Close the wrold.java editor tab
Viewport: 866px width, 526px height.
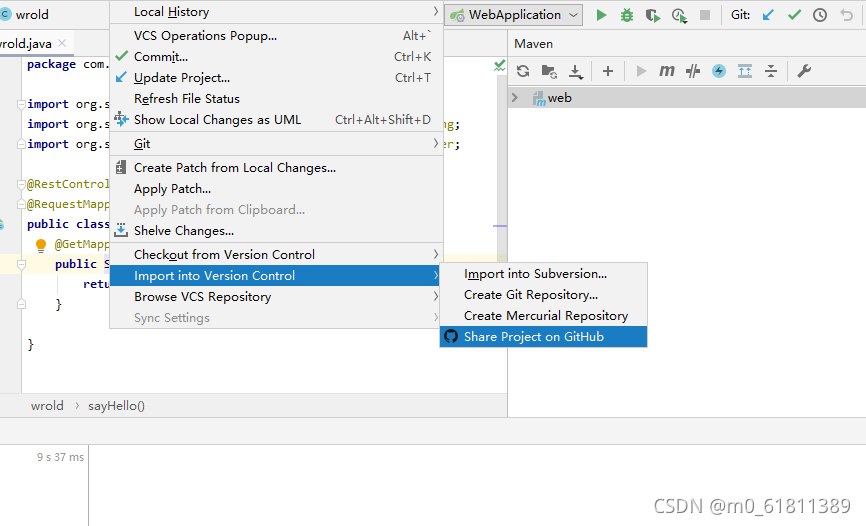point(62,43)
